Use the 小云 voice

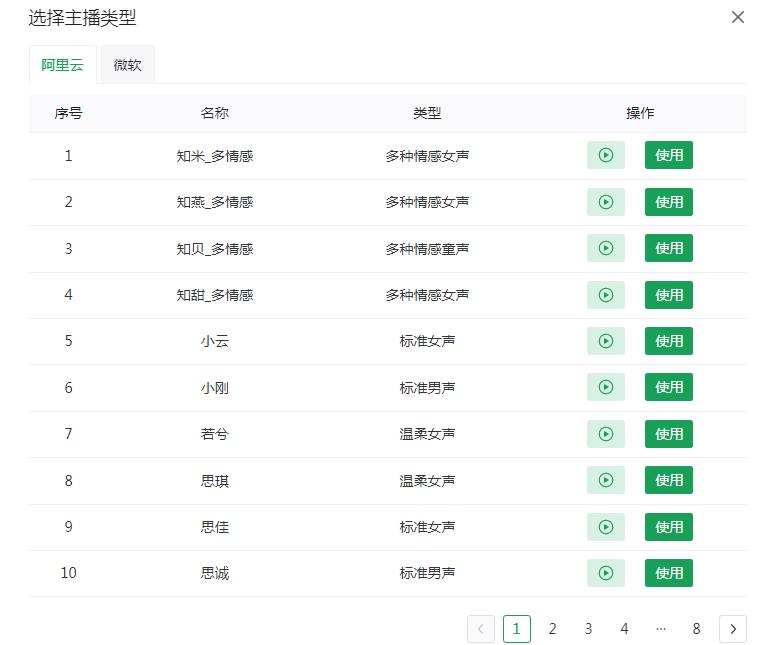669,341
